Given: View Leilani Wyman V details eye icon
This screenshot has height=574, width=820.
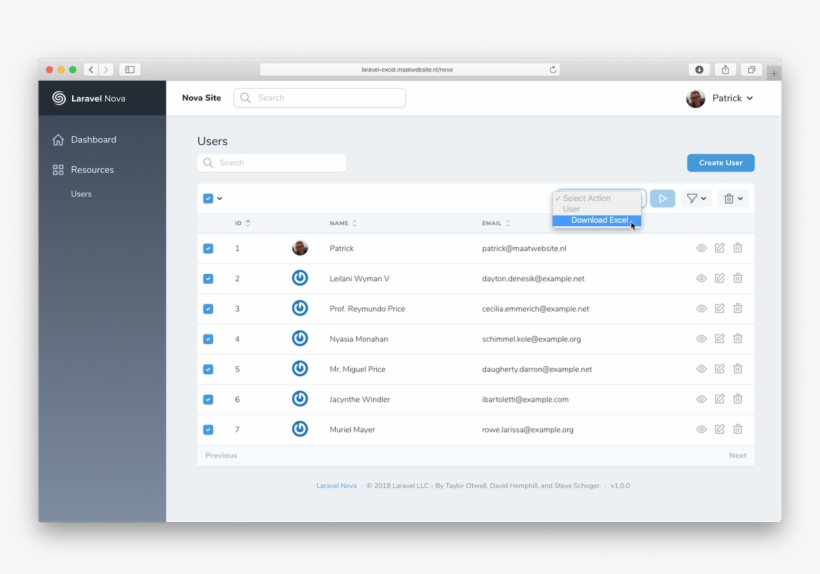Looking at the screenshot, I should pos(701,279).
